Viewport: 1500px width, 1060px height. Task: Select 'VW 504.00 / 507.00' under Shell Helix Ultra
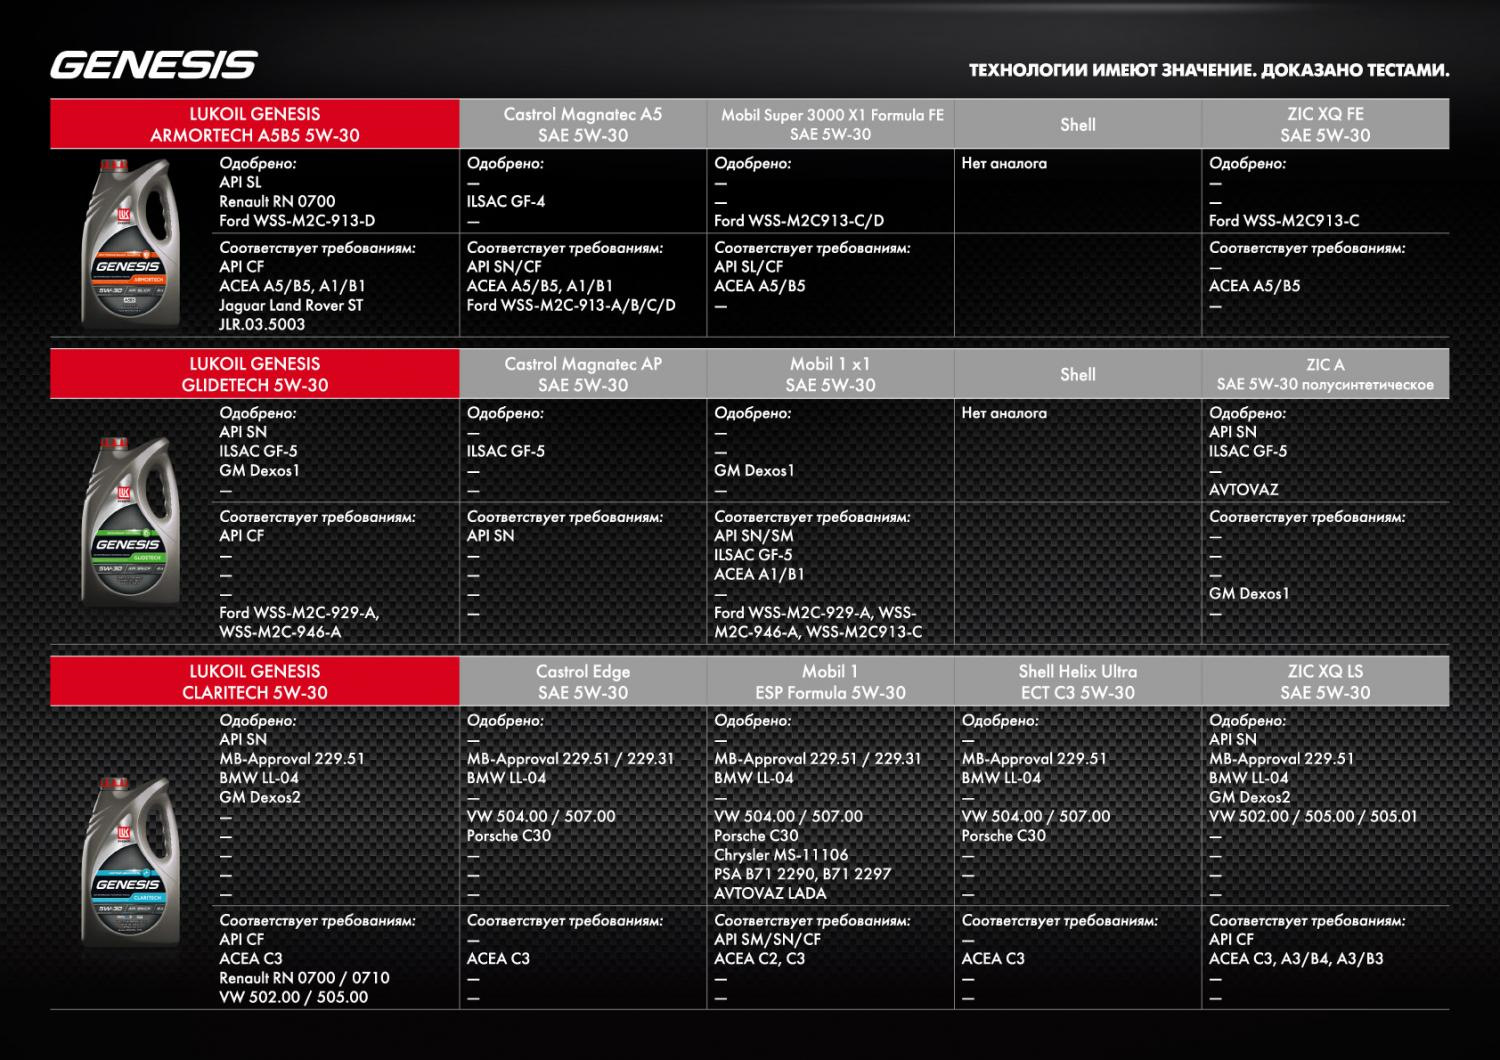(x=1036, y=816)
